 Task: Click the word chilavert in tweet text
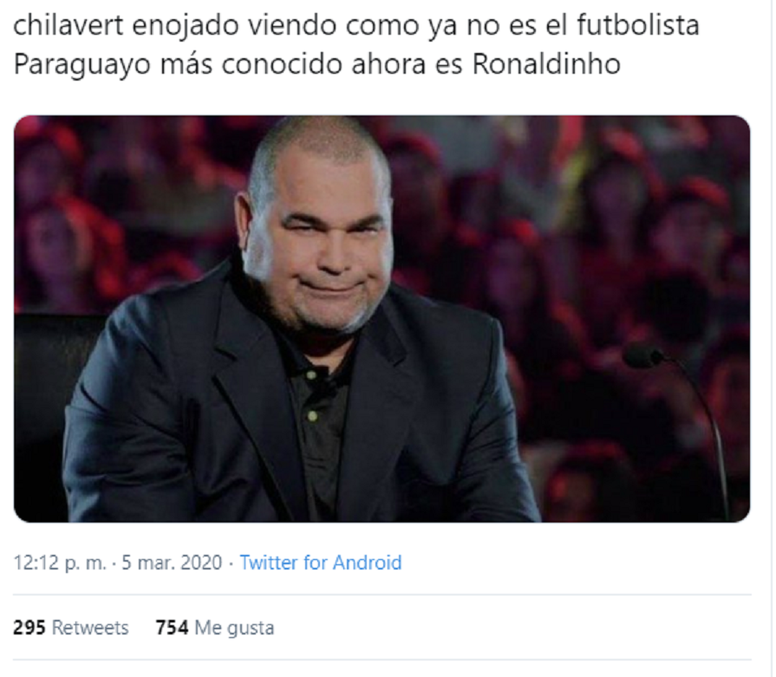pos(68,25)
